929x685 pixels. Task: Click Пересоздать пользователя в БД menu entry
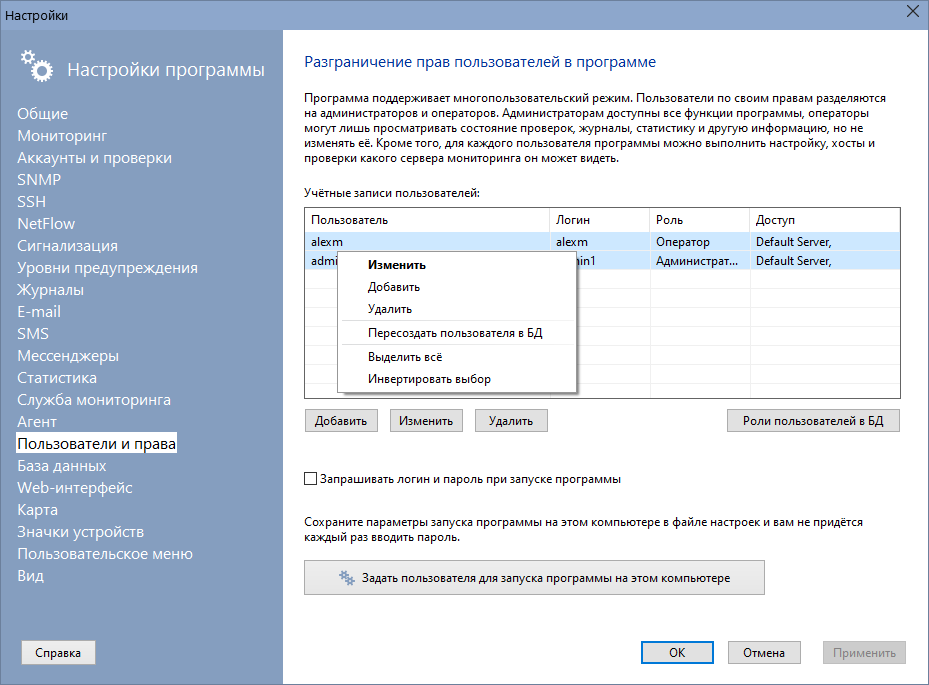pos(454,333)
